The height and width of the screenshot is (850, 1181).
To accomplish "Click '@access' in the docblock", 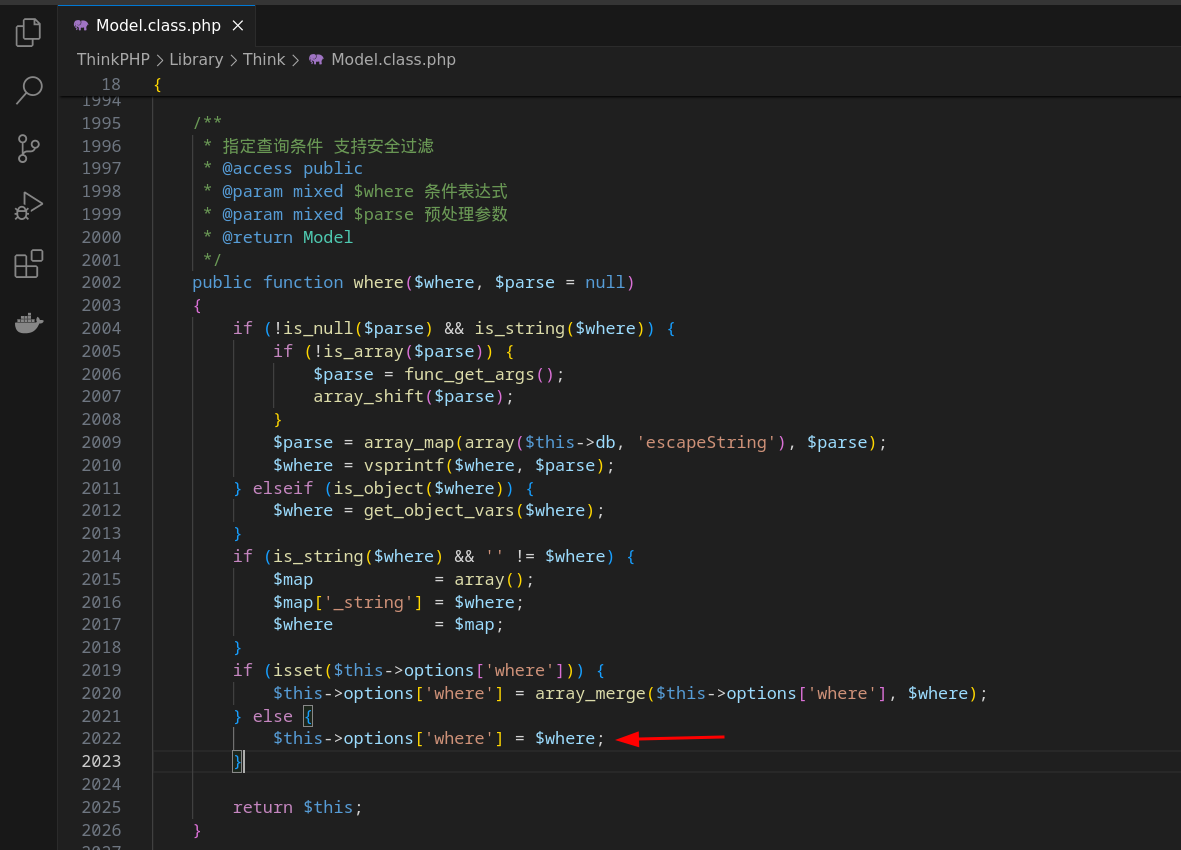I will (x=257, y=169).
